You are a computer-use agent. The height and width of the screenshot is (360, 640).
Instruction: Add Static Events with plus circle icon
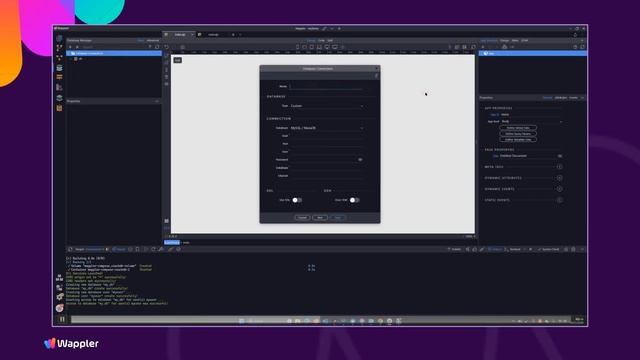point(560,200)
